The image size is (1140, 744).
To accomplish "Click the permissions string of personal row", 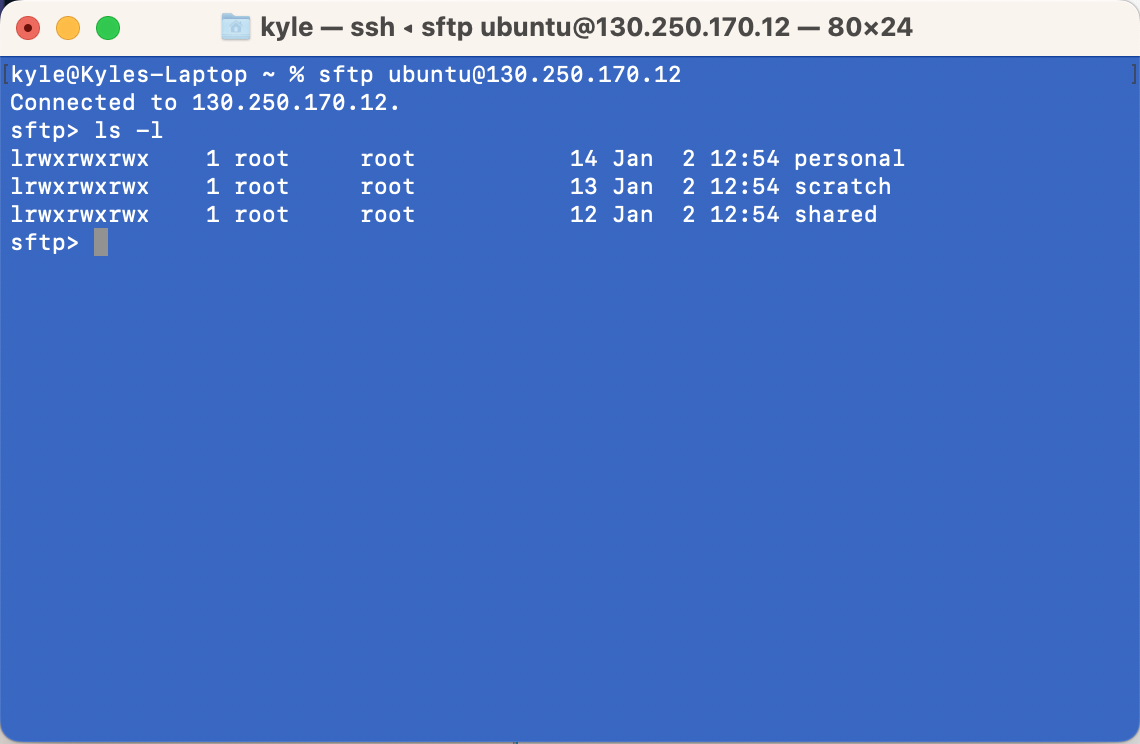I will pos(80,159).
